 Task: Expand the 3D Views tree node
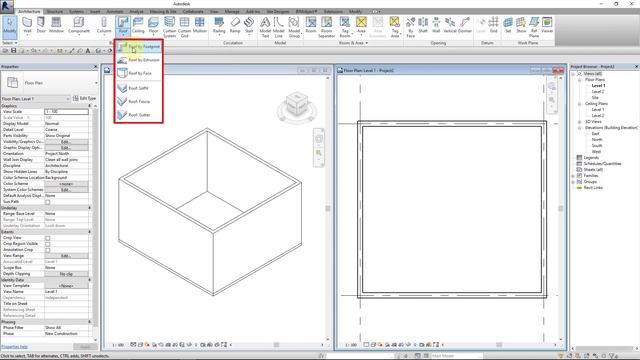[579, 122]
